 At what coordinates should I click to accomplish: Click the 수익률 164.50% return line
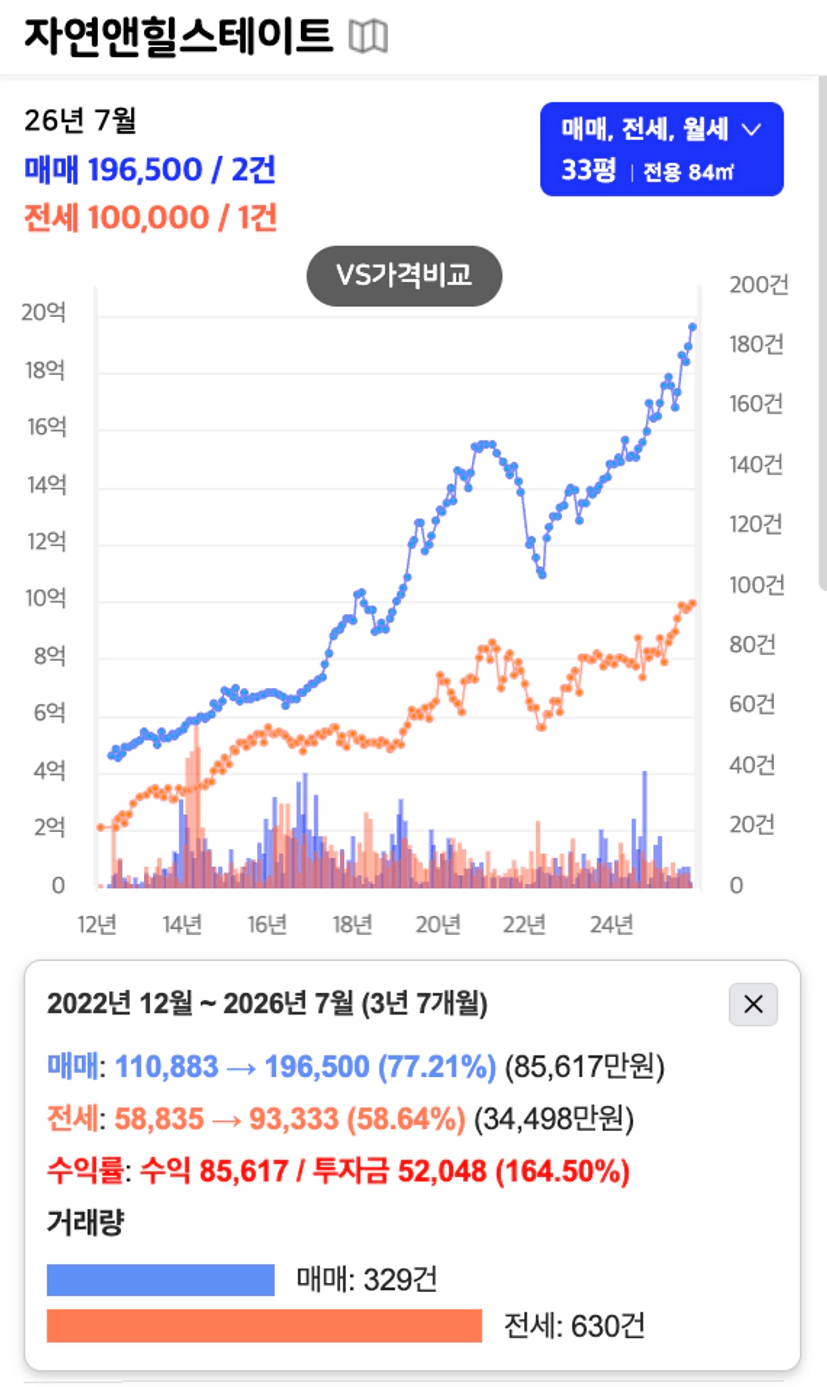tap(339, 1170)
